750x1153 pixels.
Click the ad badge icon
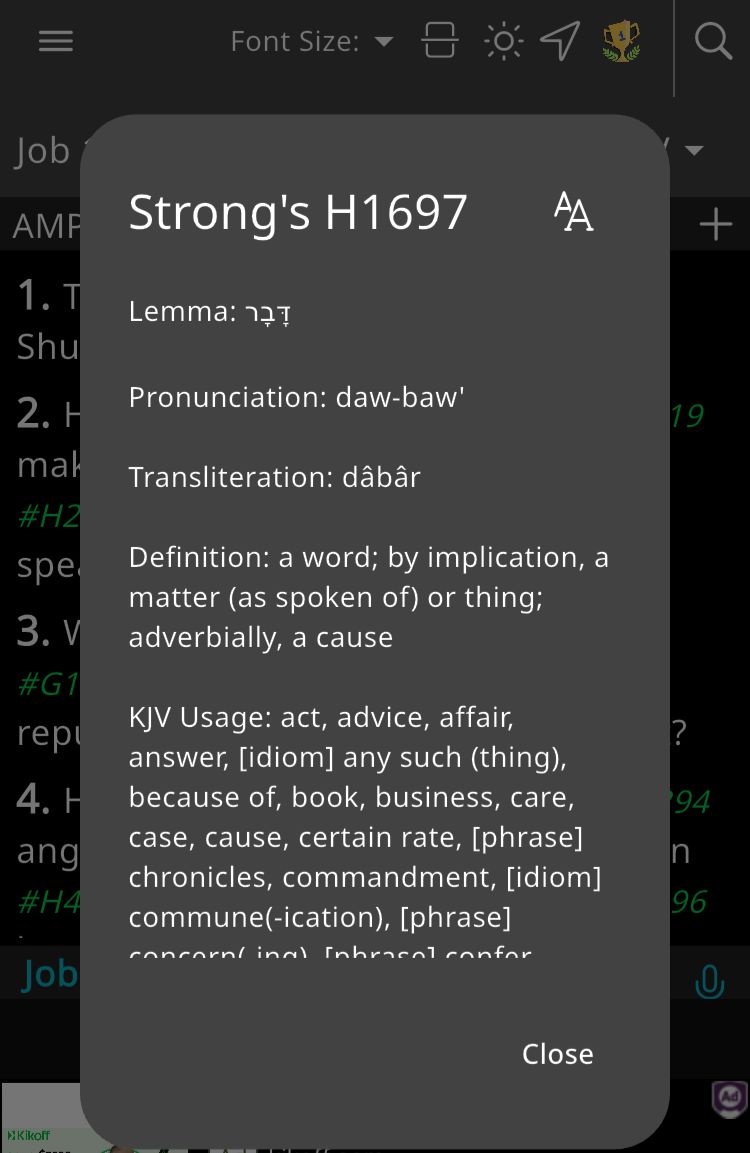[x=729, y=1097]
